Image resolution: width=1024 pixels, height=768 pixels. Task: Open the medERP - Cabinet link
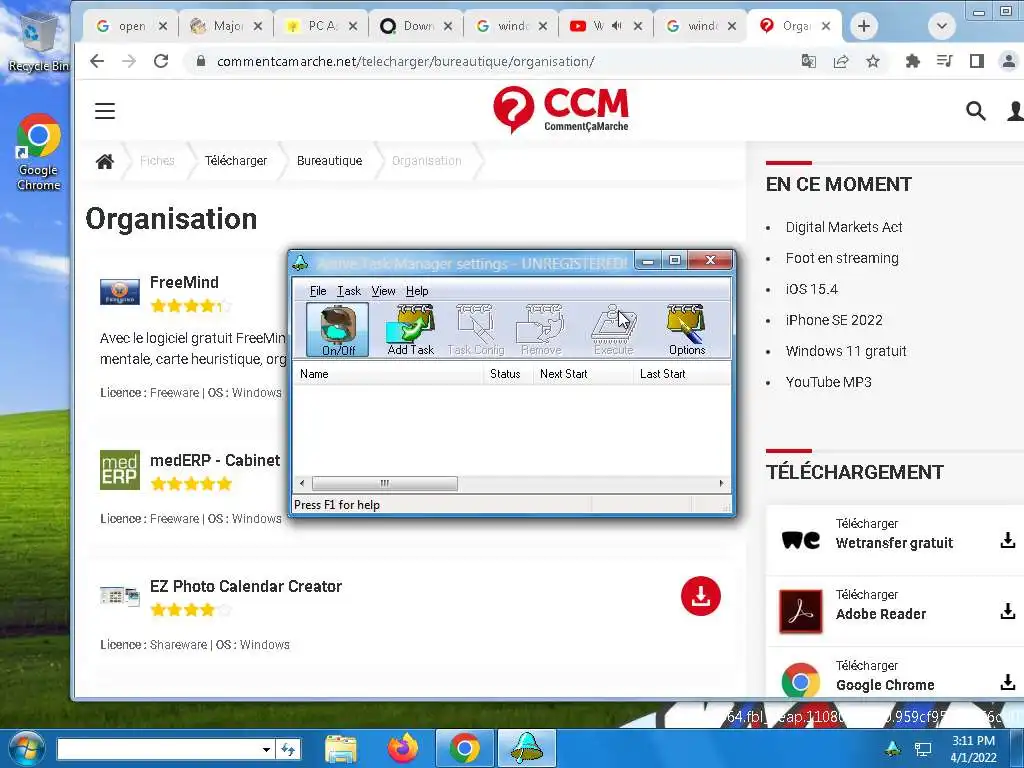pos(215,460)
